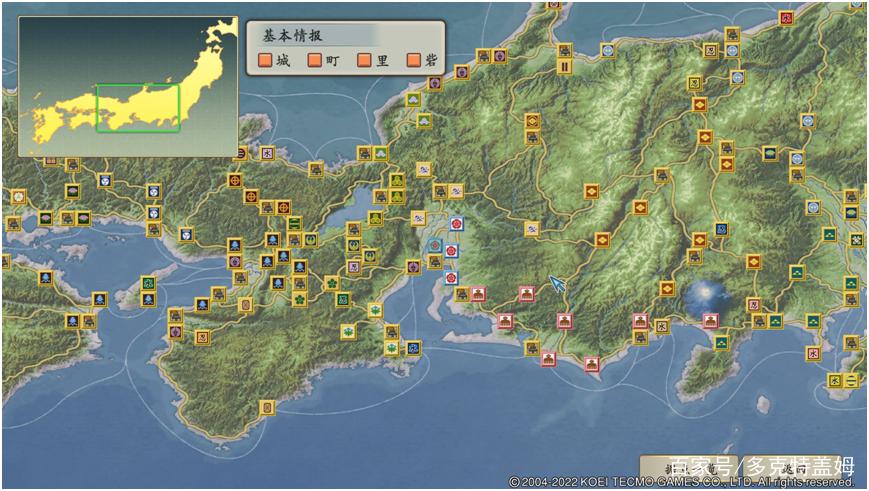Select the 忍 icon in southwestern Kii
This screenshot has width=869, height=491.
tap(202, 337)
